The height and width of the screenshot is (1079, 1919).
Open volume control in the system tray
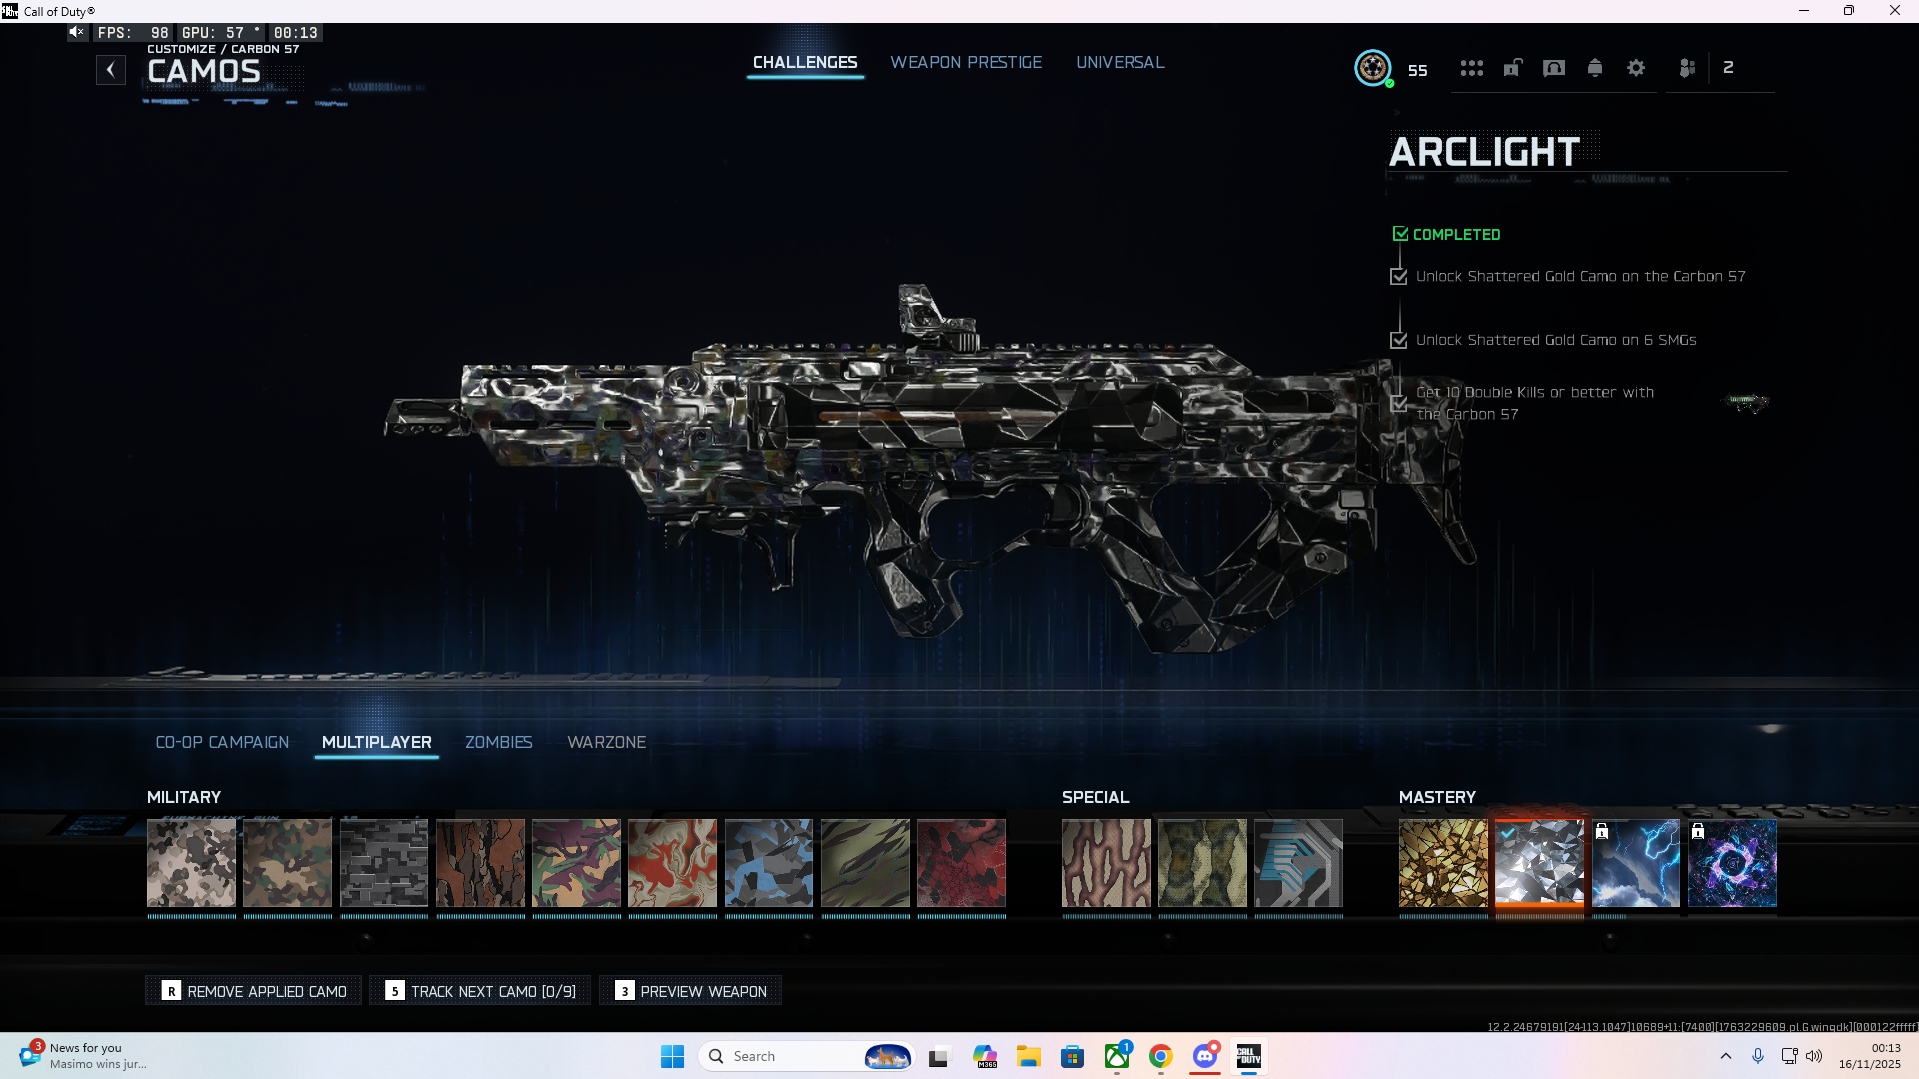(x=1814, y=1056)
